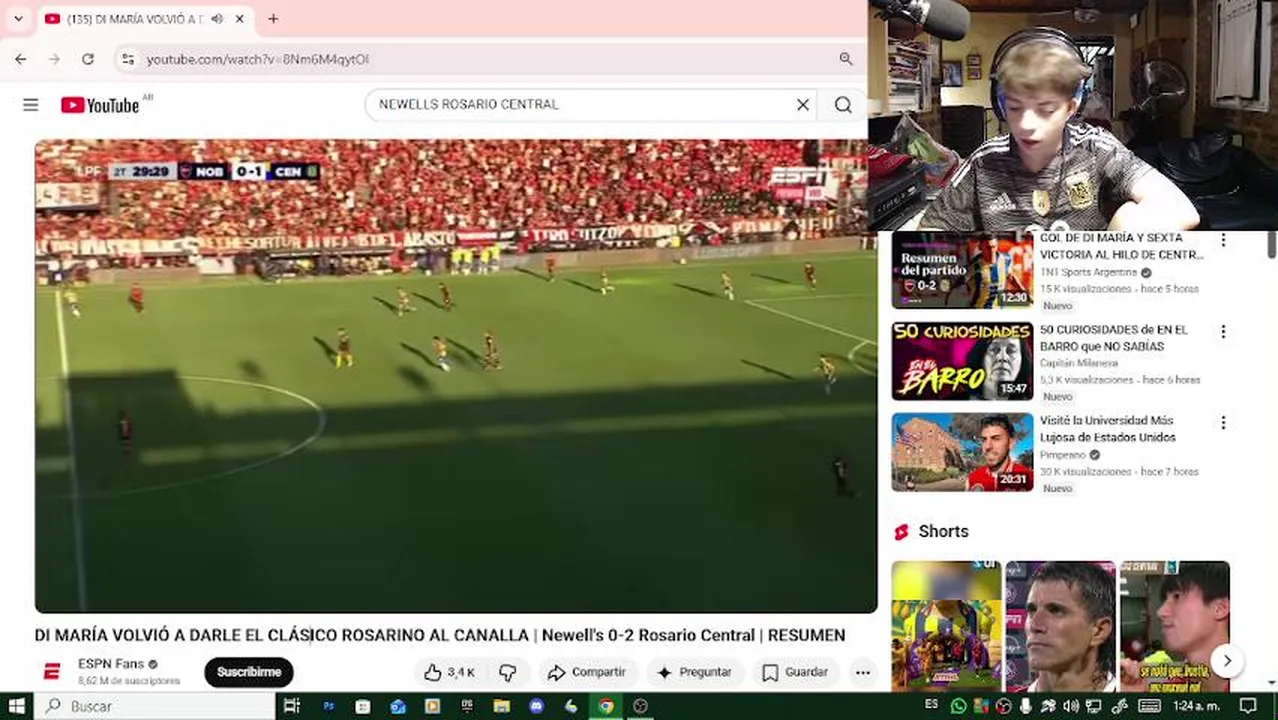Go to the YouTube home logo

100,105
